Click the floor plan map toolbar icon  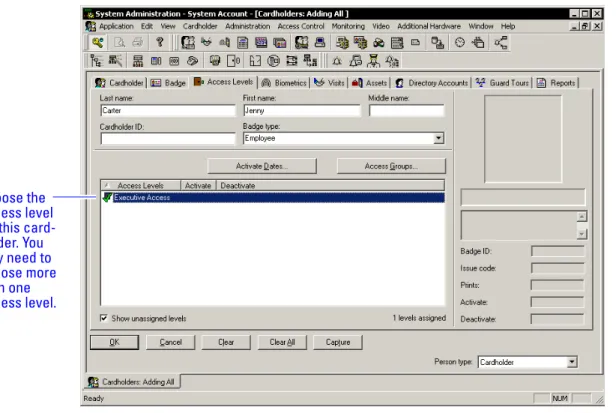[255, 61]
